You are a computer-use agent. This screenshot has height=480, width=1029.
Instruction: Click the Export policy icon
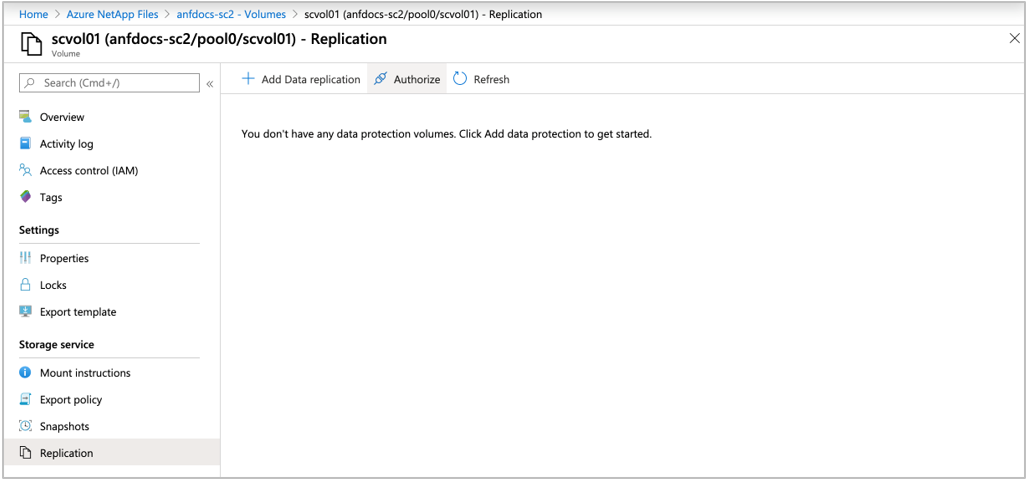tap(26, 399)
